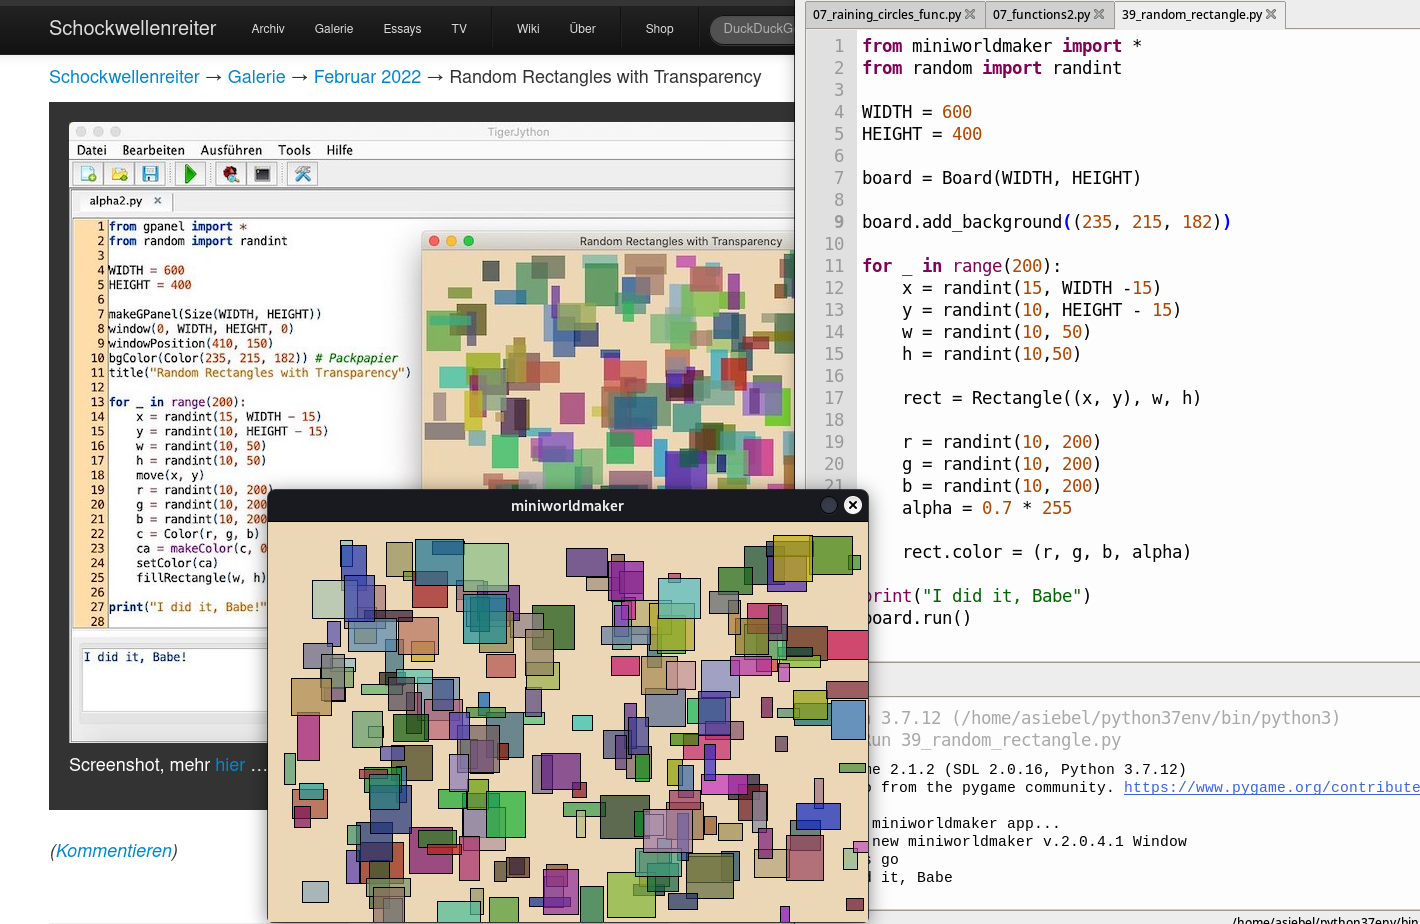Close the alpha2.py tab
This screenshot has width=1420, height=924.
tap(158, 201)
